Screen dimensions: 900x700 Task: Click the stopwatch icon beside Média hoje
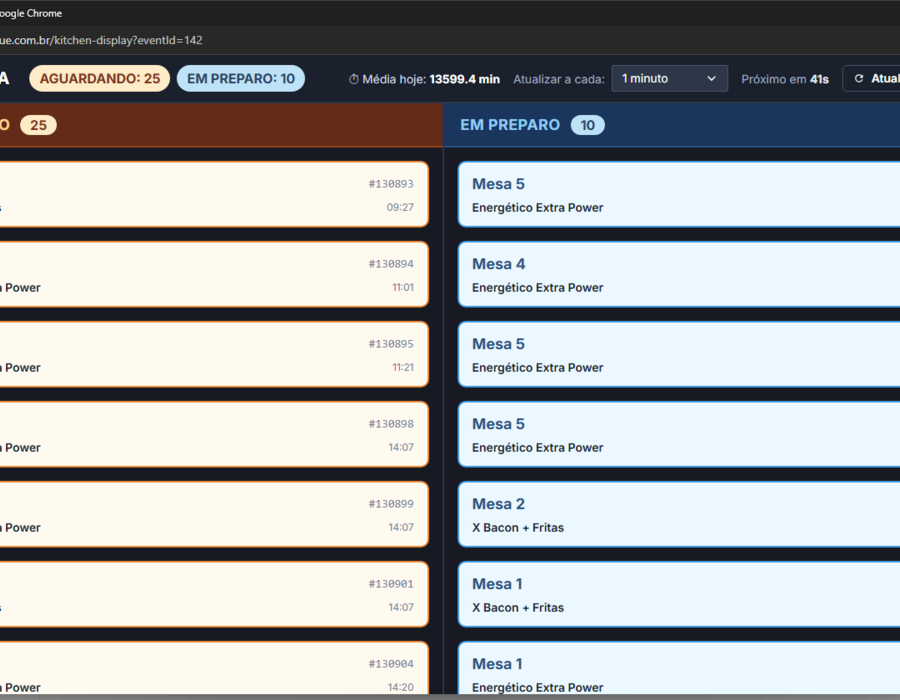click(354, 79)
